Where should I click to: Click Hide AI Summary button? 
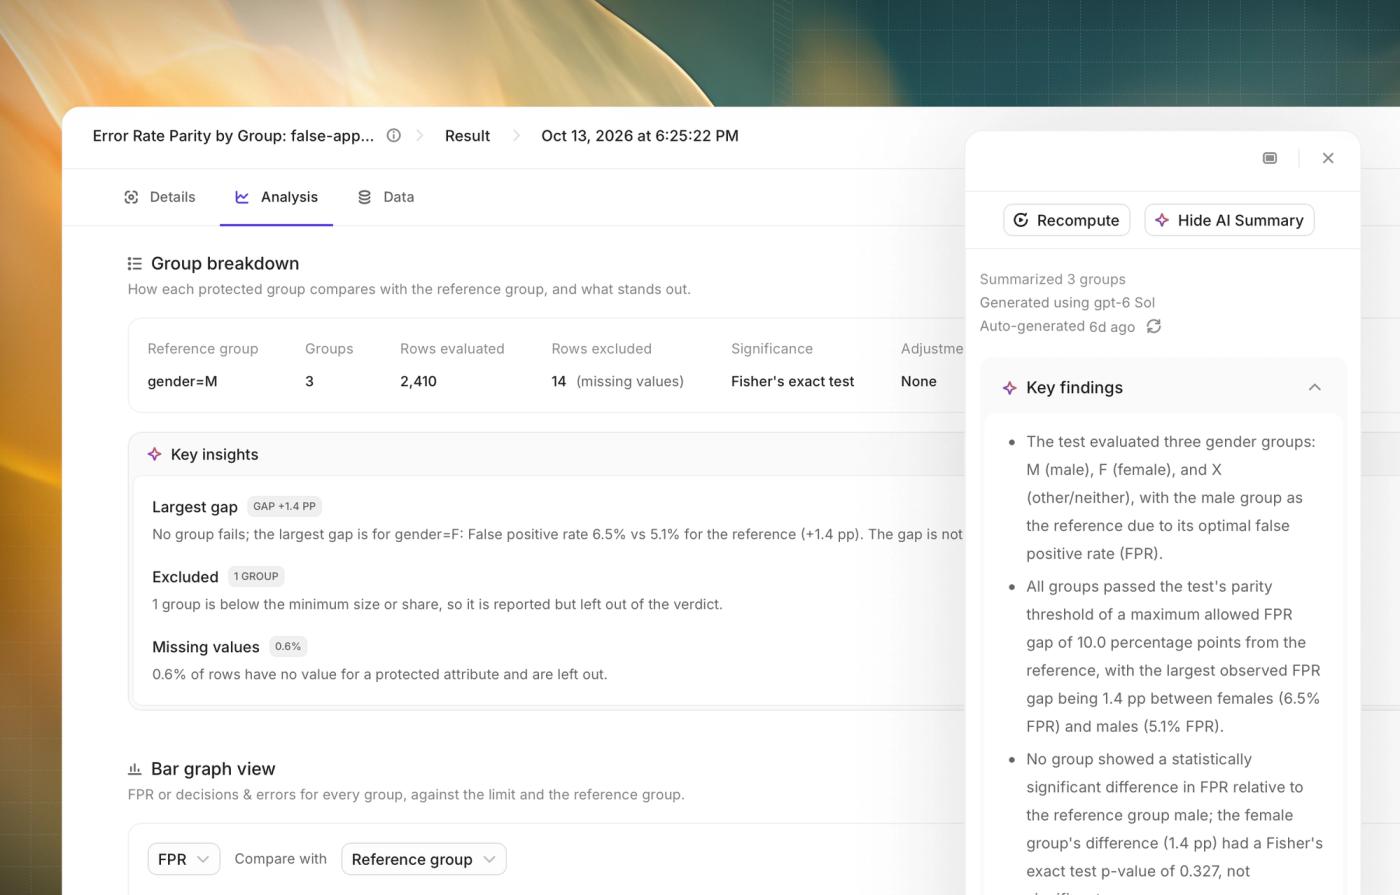coord(1229,220)
